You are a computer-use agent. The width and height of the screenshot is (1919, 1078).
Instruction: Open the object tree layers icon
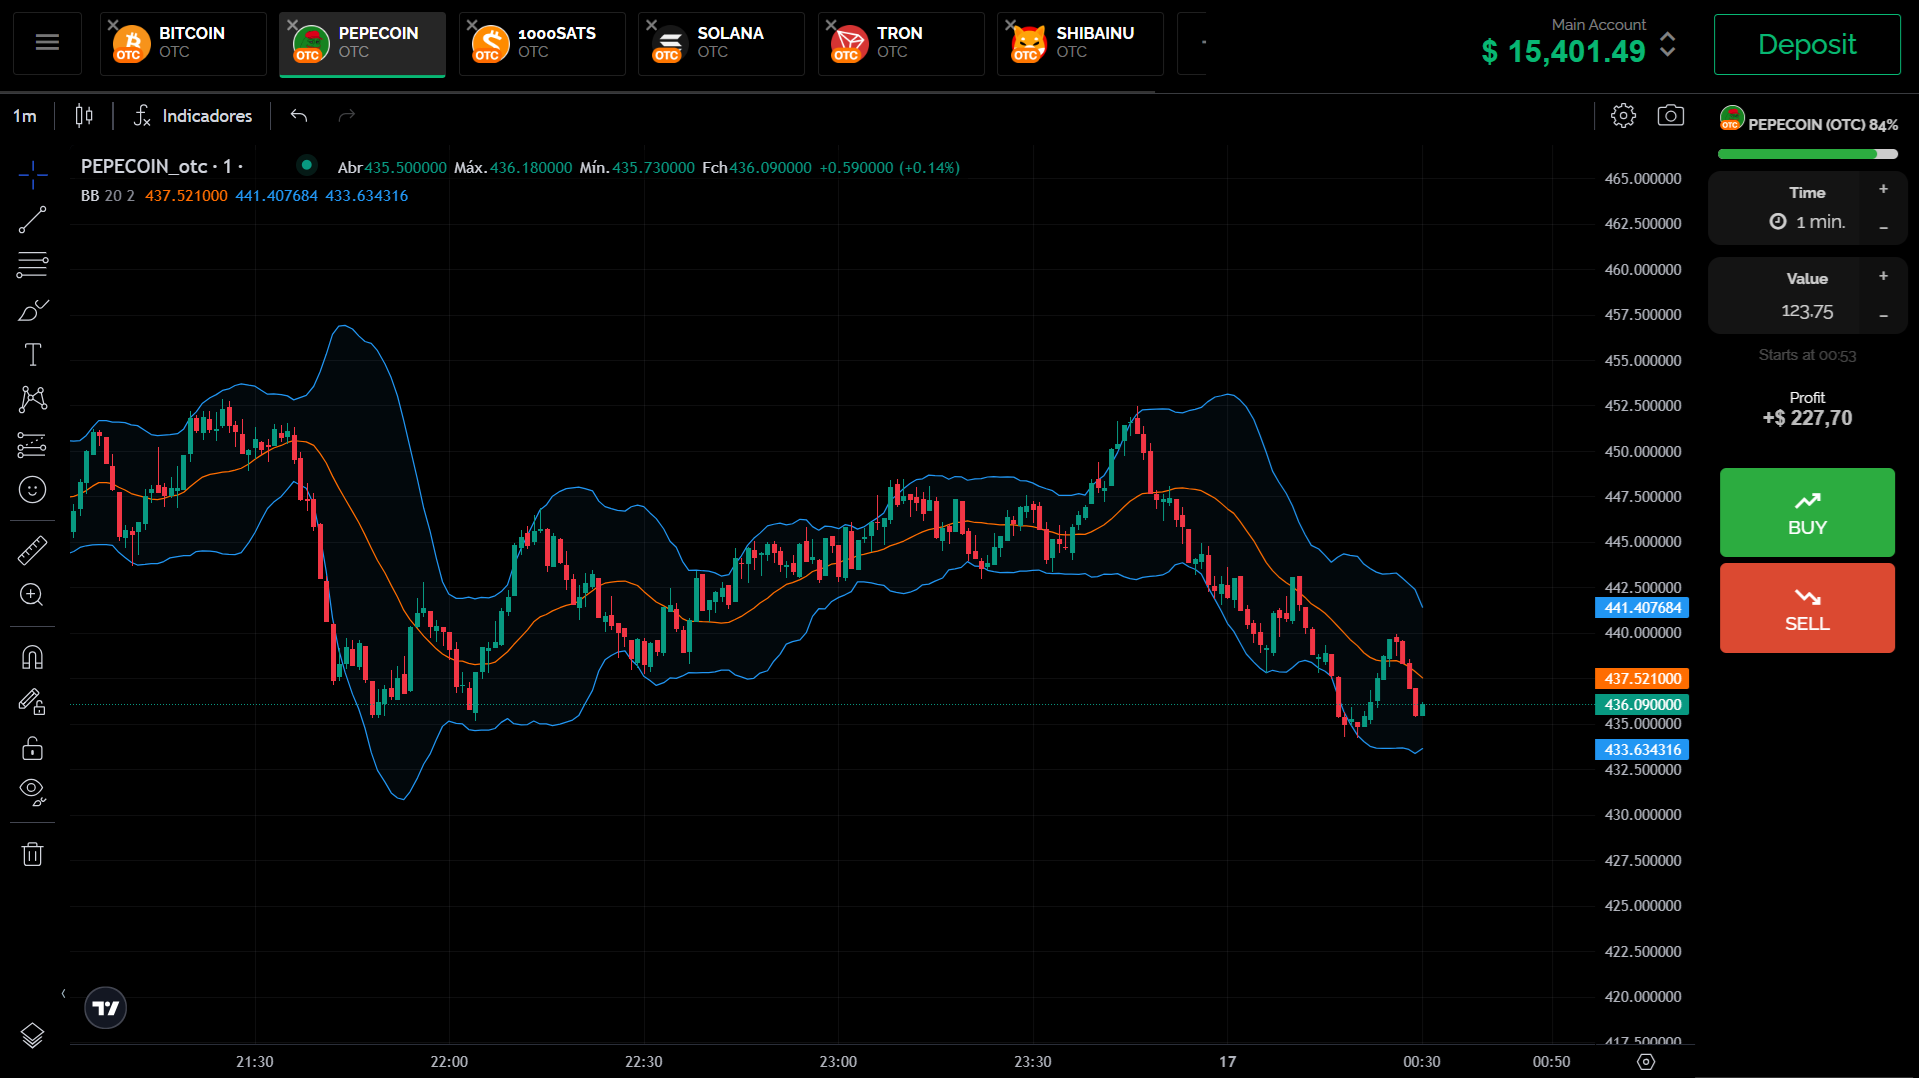[32, 1036]
